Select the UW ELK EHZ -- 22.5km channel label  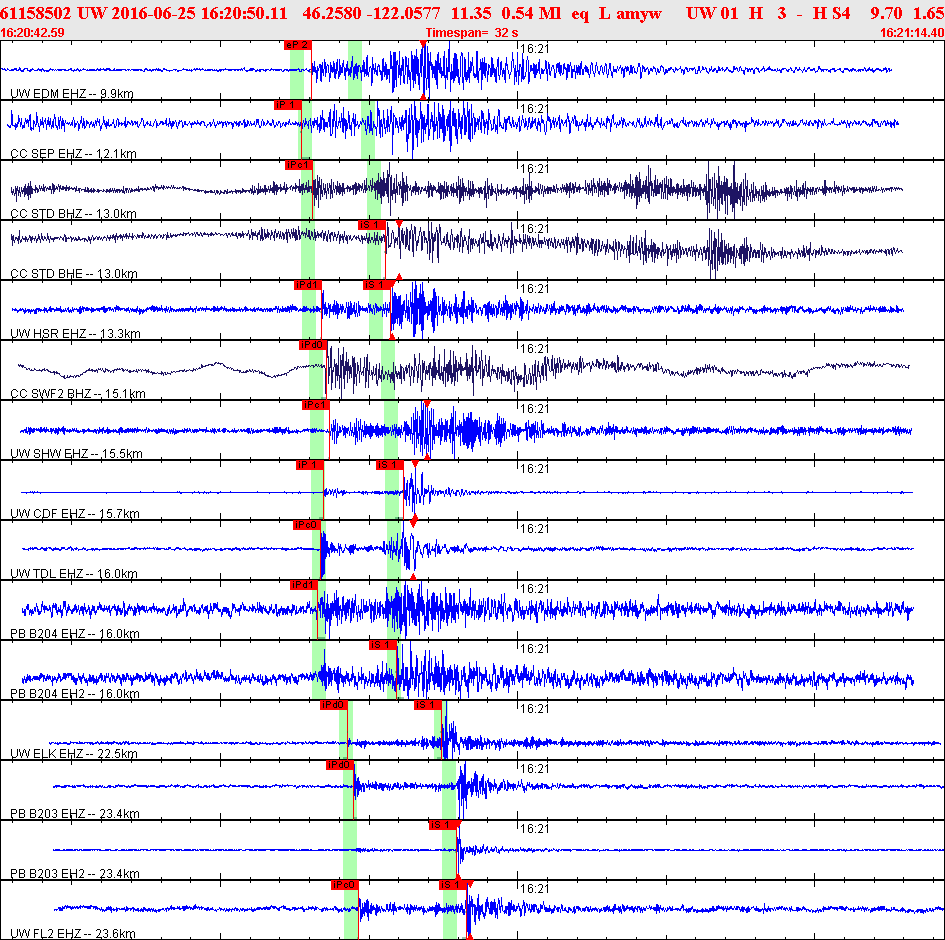pos(74,753)
